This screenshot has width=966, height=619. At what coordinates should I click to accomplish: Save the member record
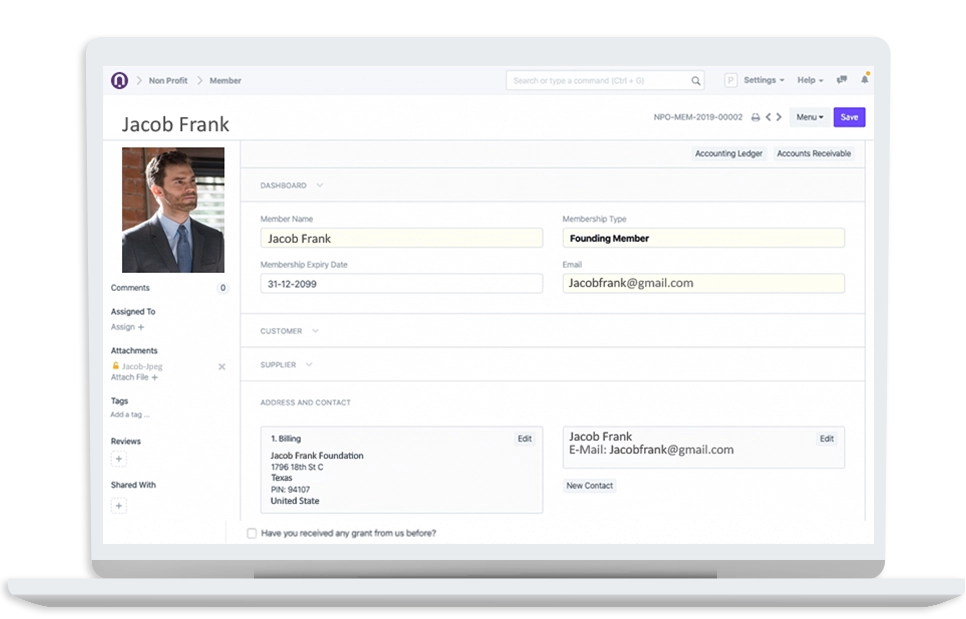849,117
